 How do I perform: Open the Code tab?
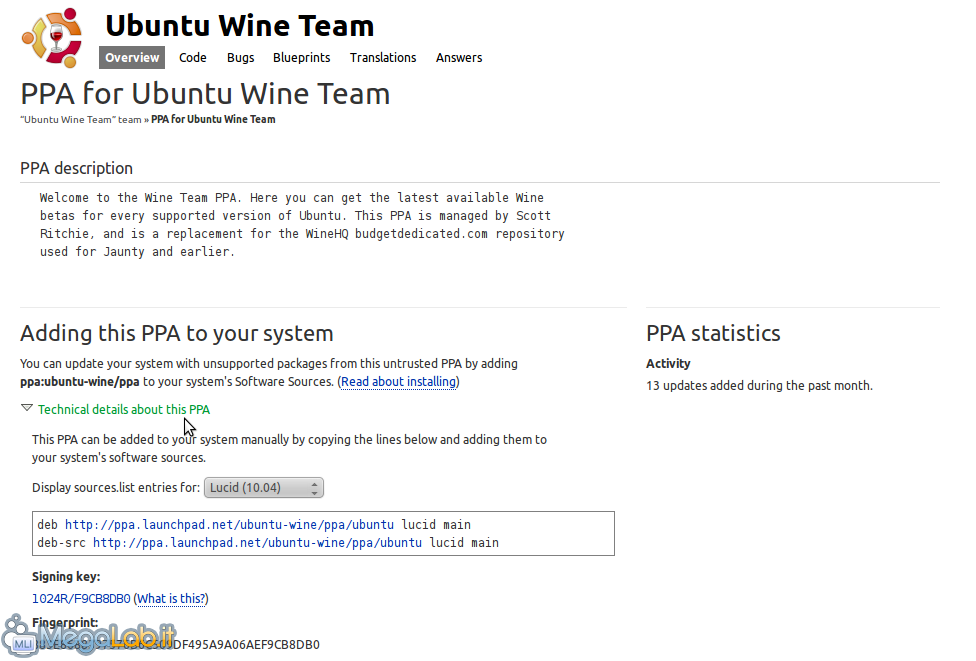pos(193,58)
